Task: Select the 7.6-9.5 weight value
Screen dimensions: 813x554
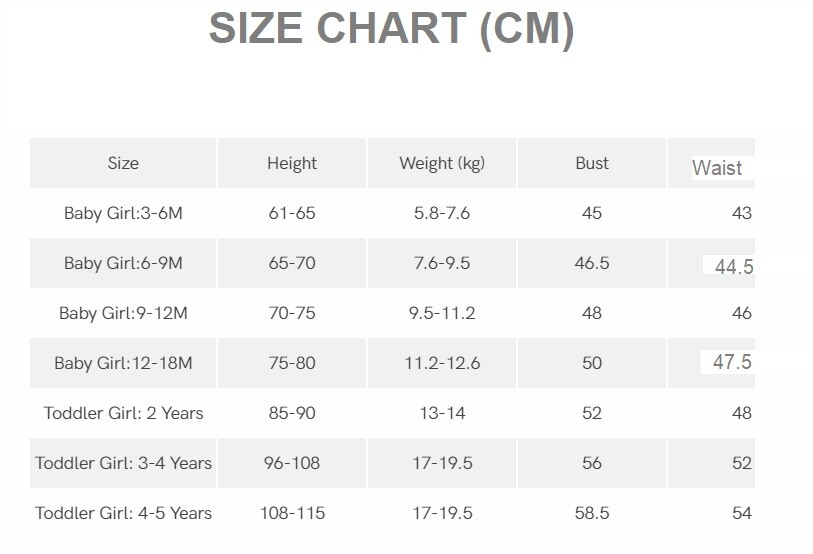Action: coord(442,263)
